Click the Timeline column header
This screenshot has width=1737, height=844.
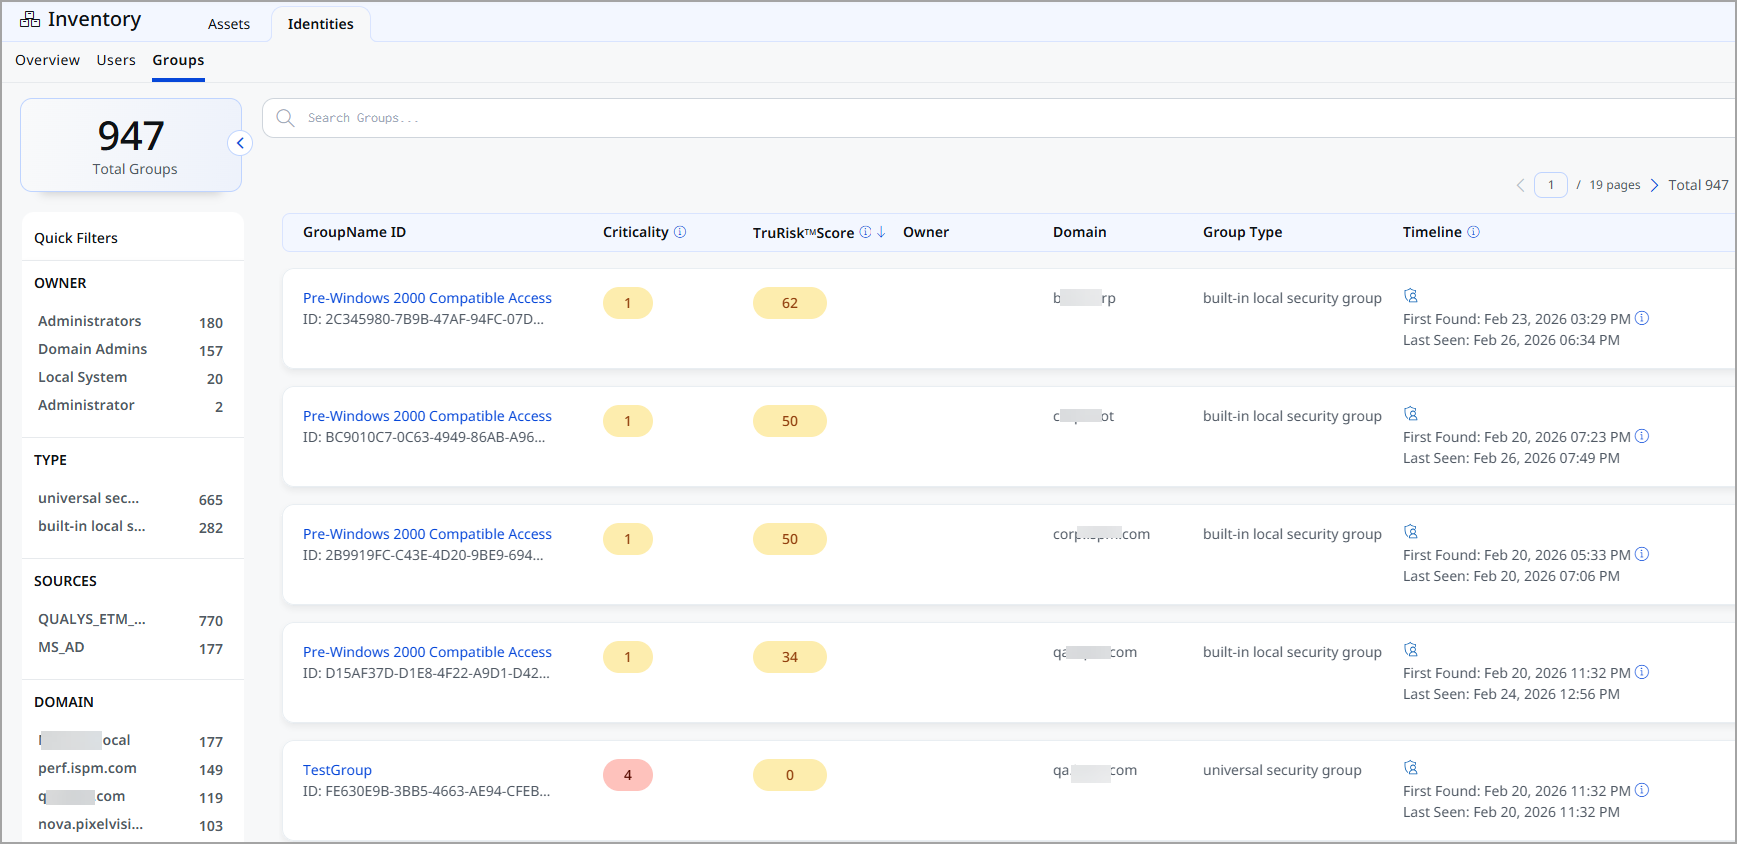tap(1432, 232)
